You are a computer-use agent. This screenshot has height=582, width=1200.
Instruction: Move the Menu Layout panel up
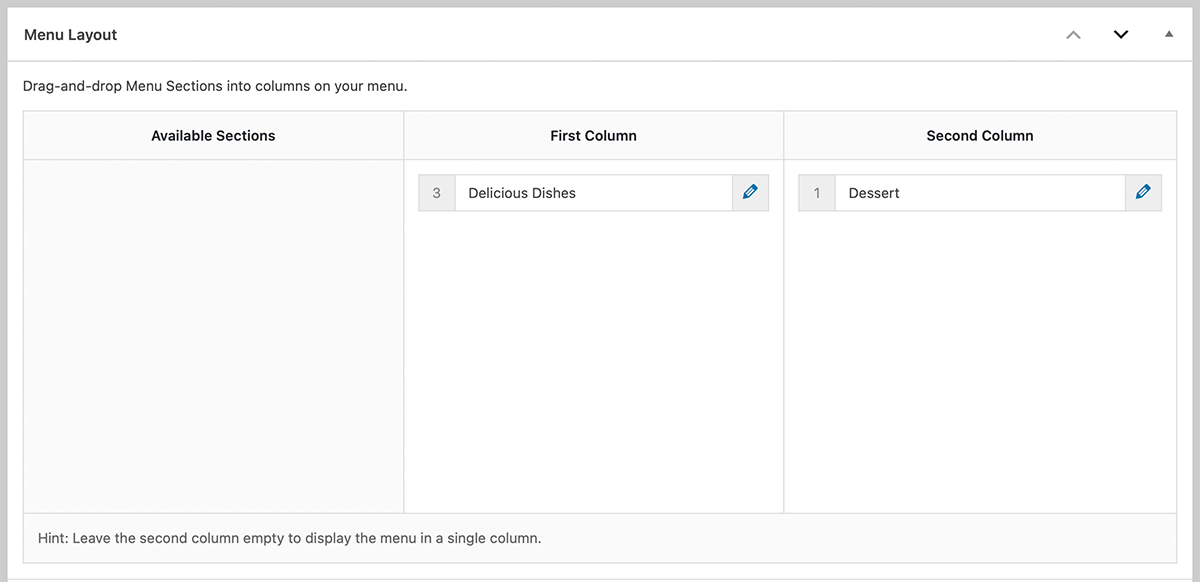pyautogui.click(x=1073, y=35)
